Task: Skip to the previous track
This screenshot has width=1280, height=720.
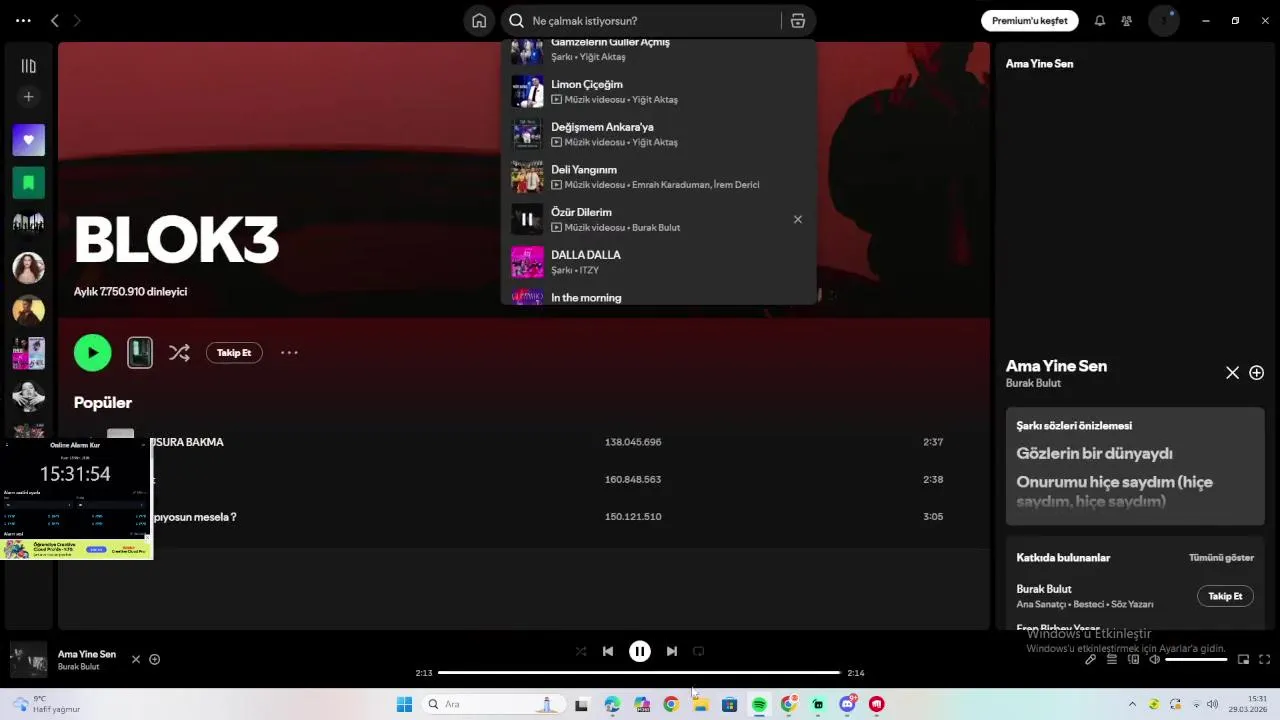Action: click(x=608, y=651)
